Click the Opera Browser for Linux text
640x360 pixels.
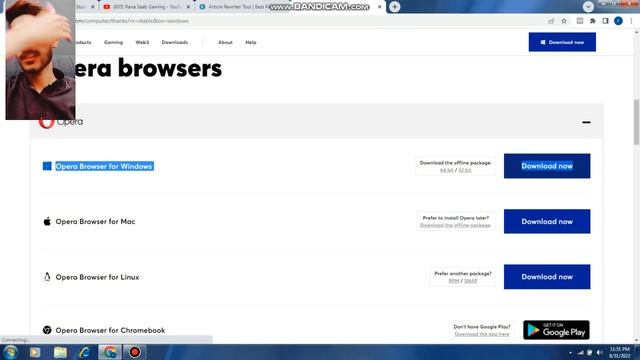[x=97, y=277]
